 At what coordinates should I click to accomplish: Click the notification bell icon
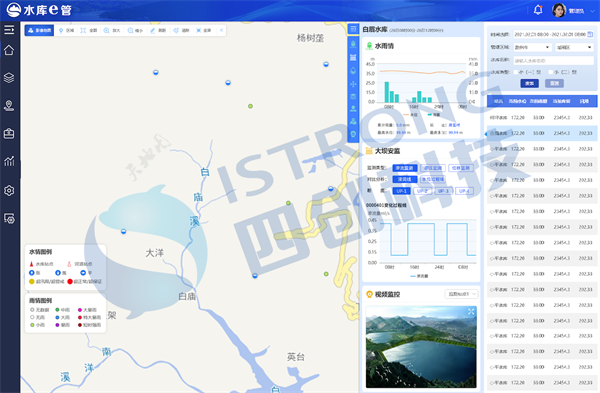[x=538, y=10]
